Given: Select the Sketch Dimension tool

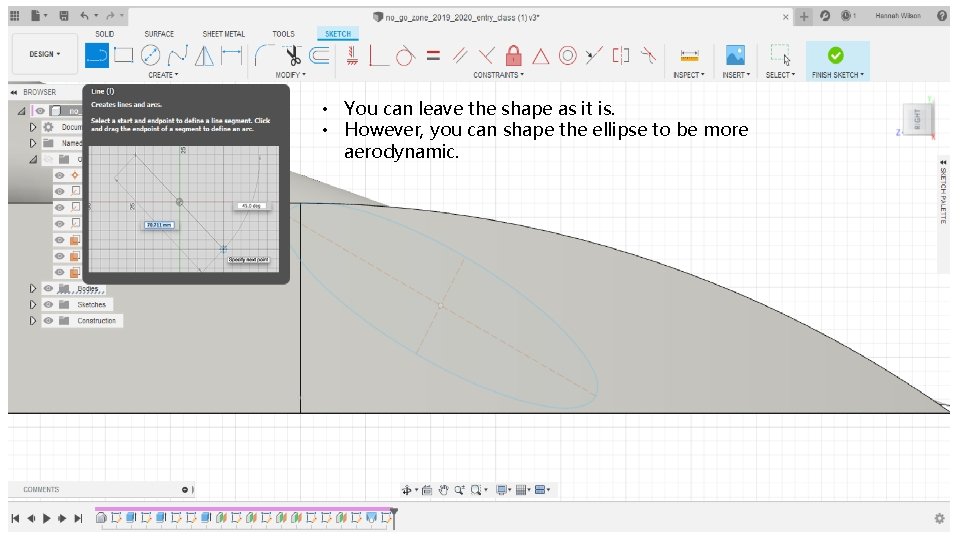Looking at the screenshot, I should 231,56.
